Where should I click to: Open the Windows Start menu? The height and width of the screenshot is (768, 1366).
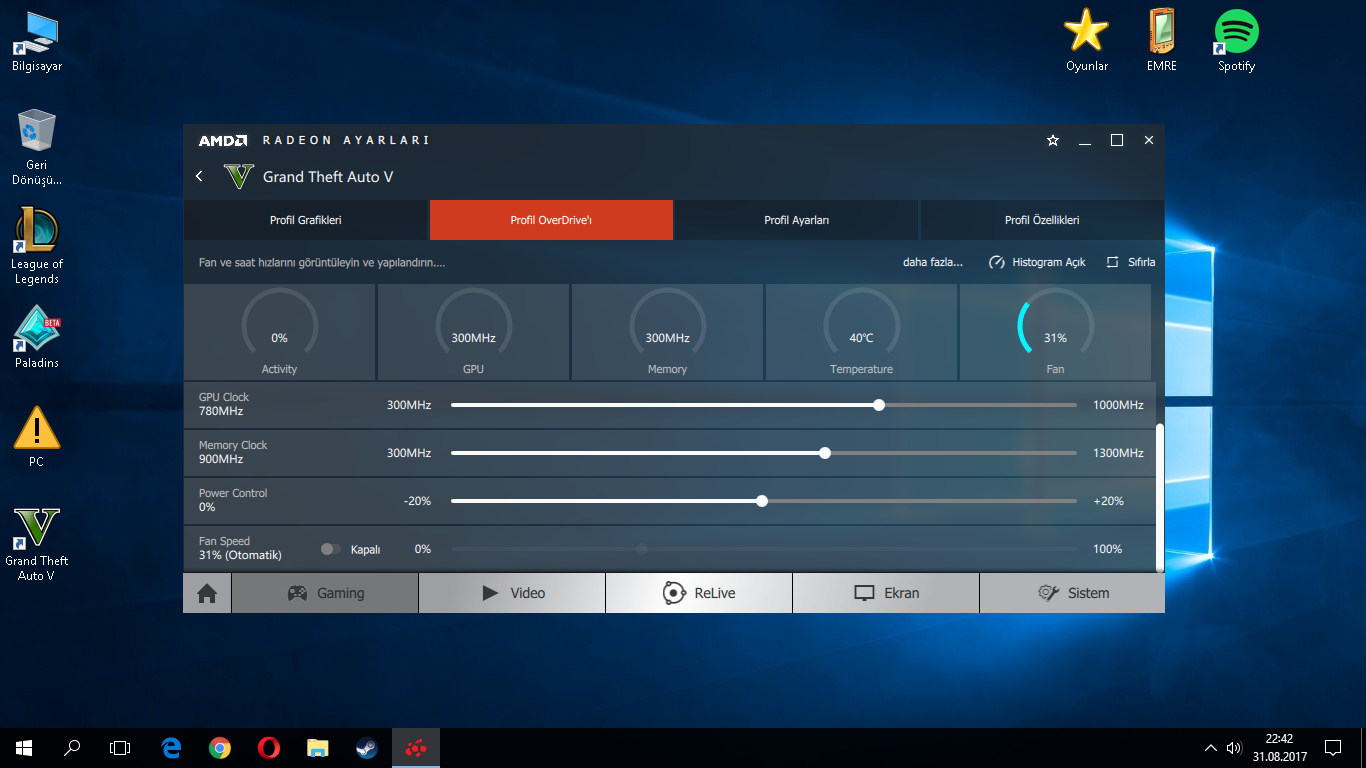[24, 747]
